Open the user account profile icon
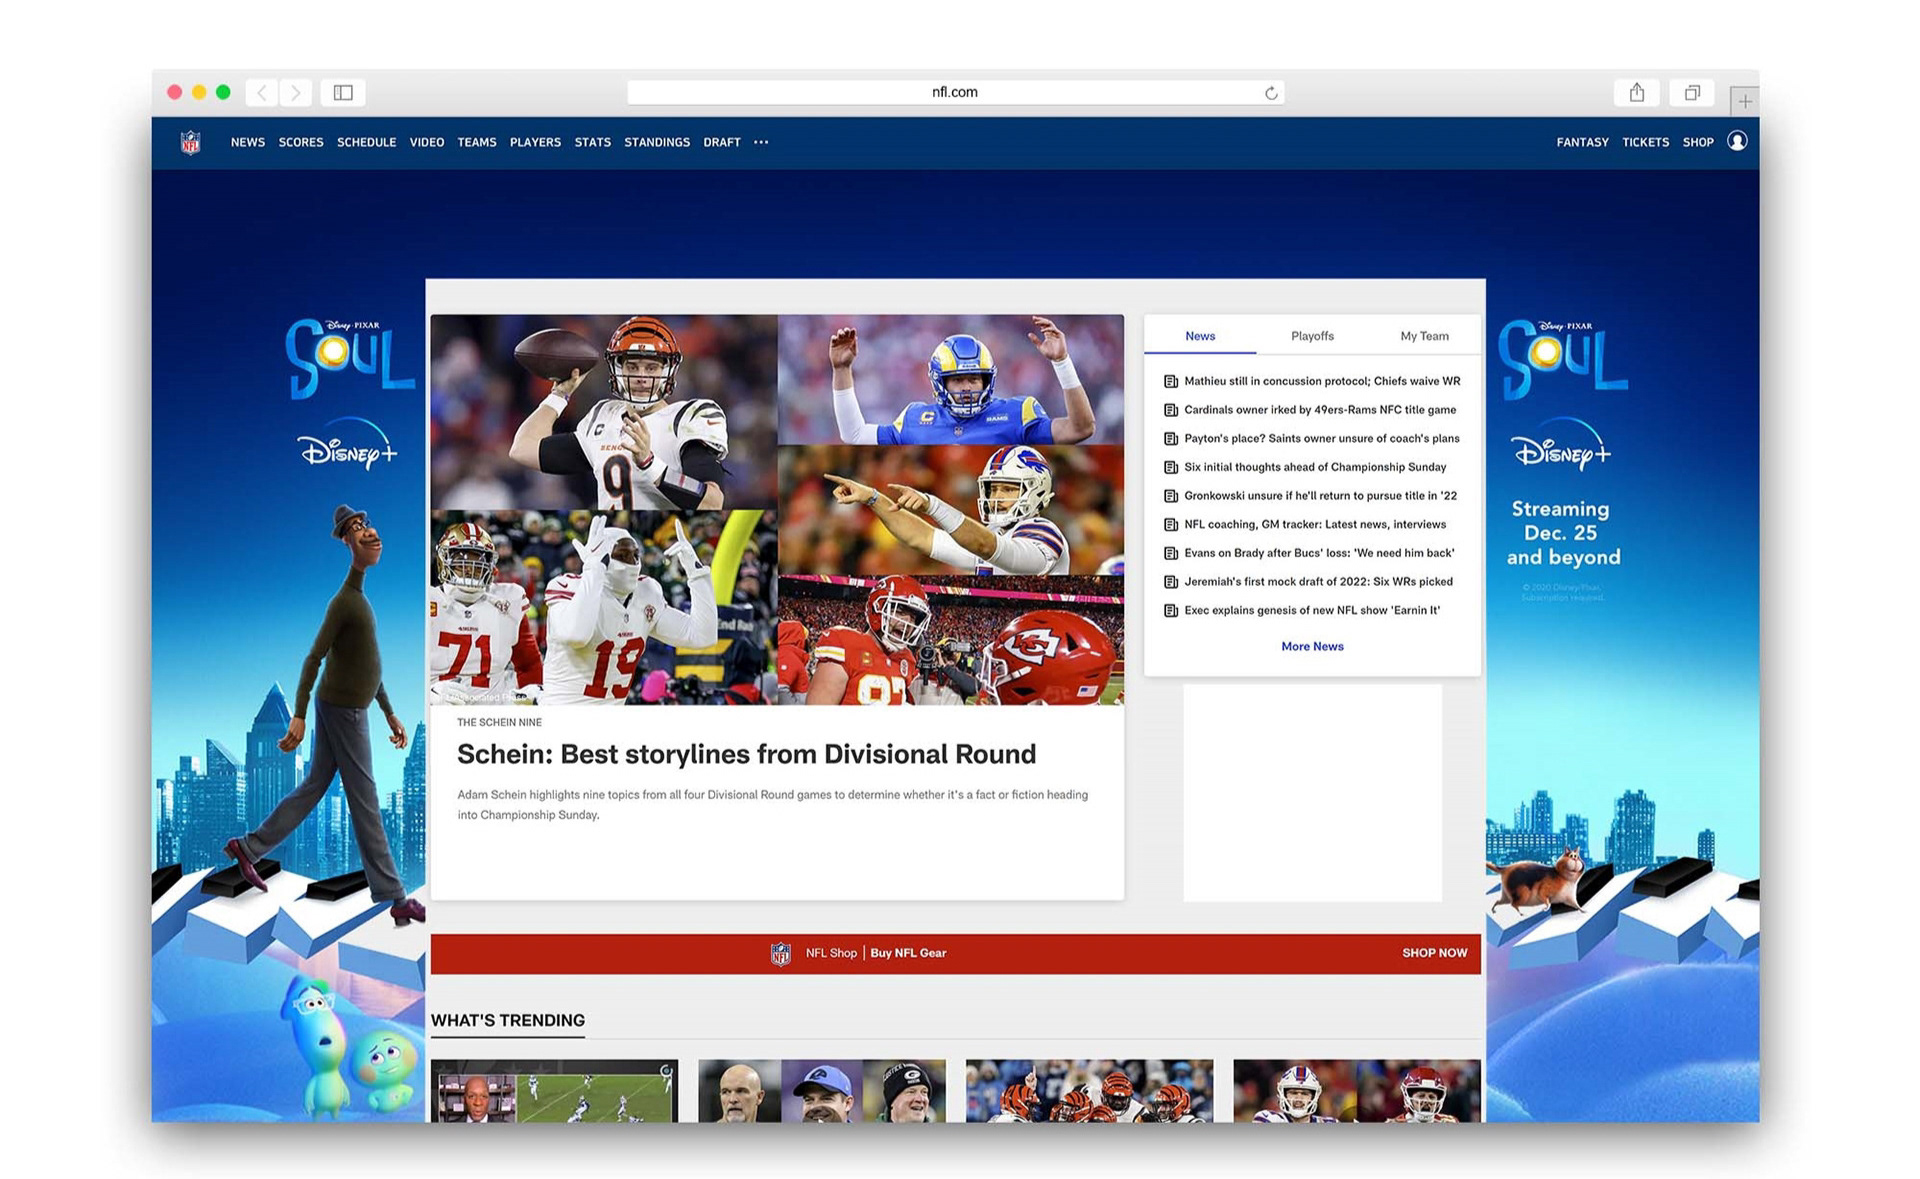1920x1179 pixels. 1737,141
